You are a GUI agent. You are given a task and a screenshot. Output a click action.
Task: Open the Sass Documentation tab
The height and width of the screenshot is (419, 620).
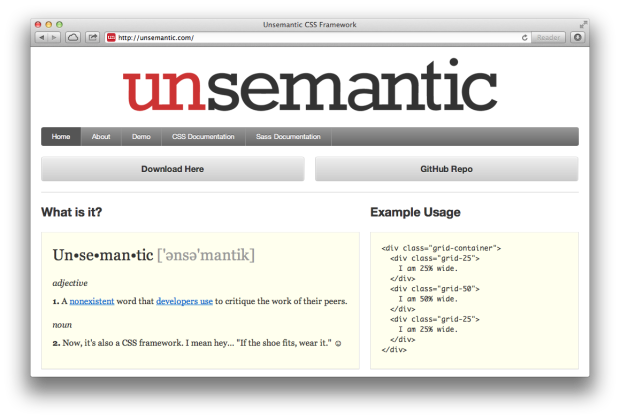(288, 136)
